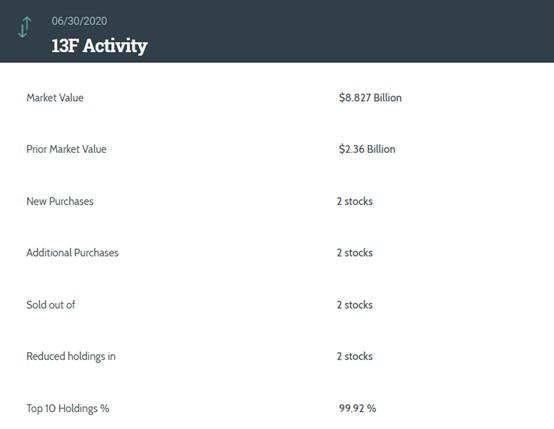Open Sold out of 2 stocks value
The image size is (554, 429).
(x=355, y=305)
